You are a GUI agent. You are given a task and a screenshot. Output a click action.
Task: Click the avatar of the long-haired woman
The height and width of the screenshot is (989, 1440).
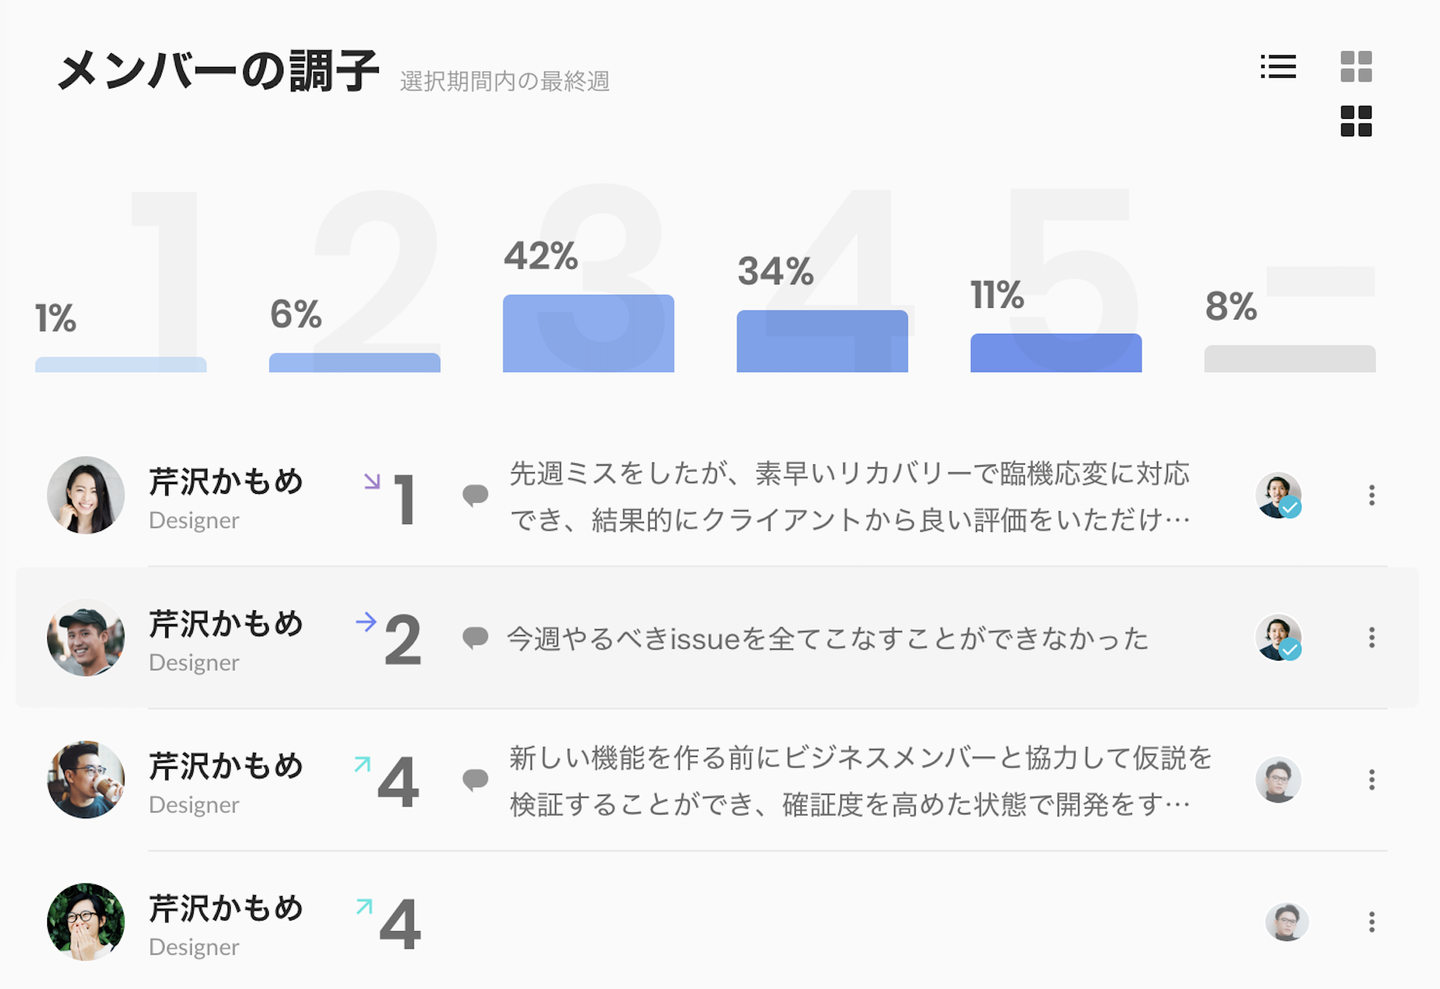point(86,495)
